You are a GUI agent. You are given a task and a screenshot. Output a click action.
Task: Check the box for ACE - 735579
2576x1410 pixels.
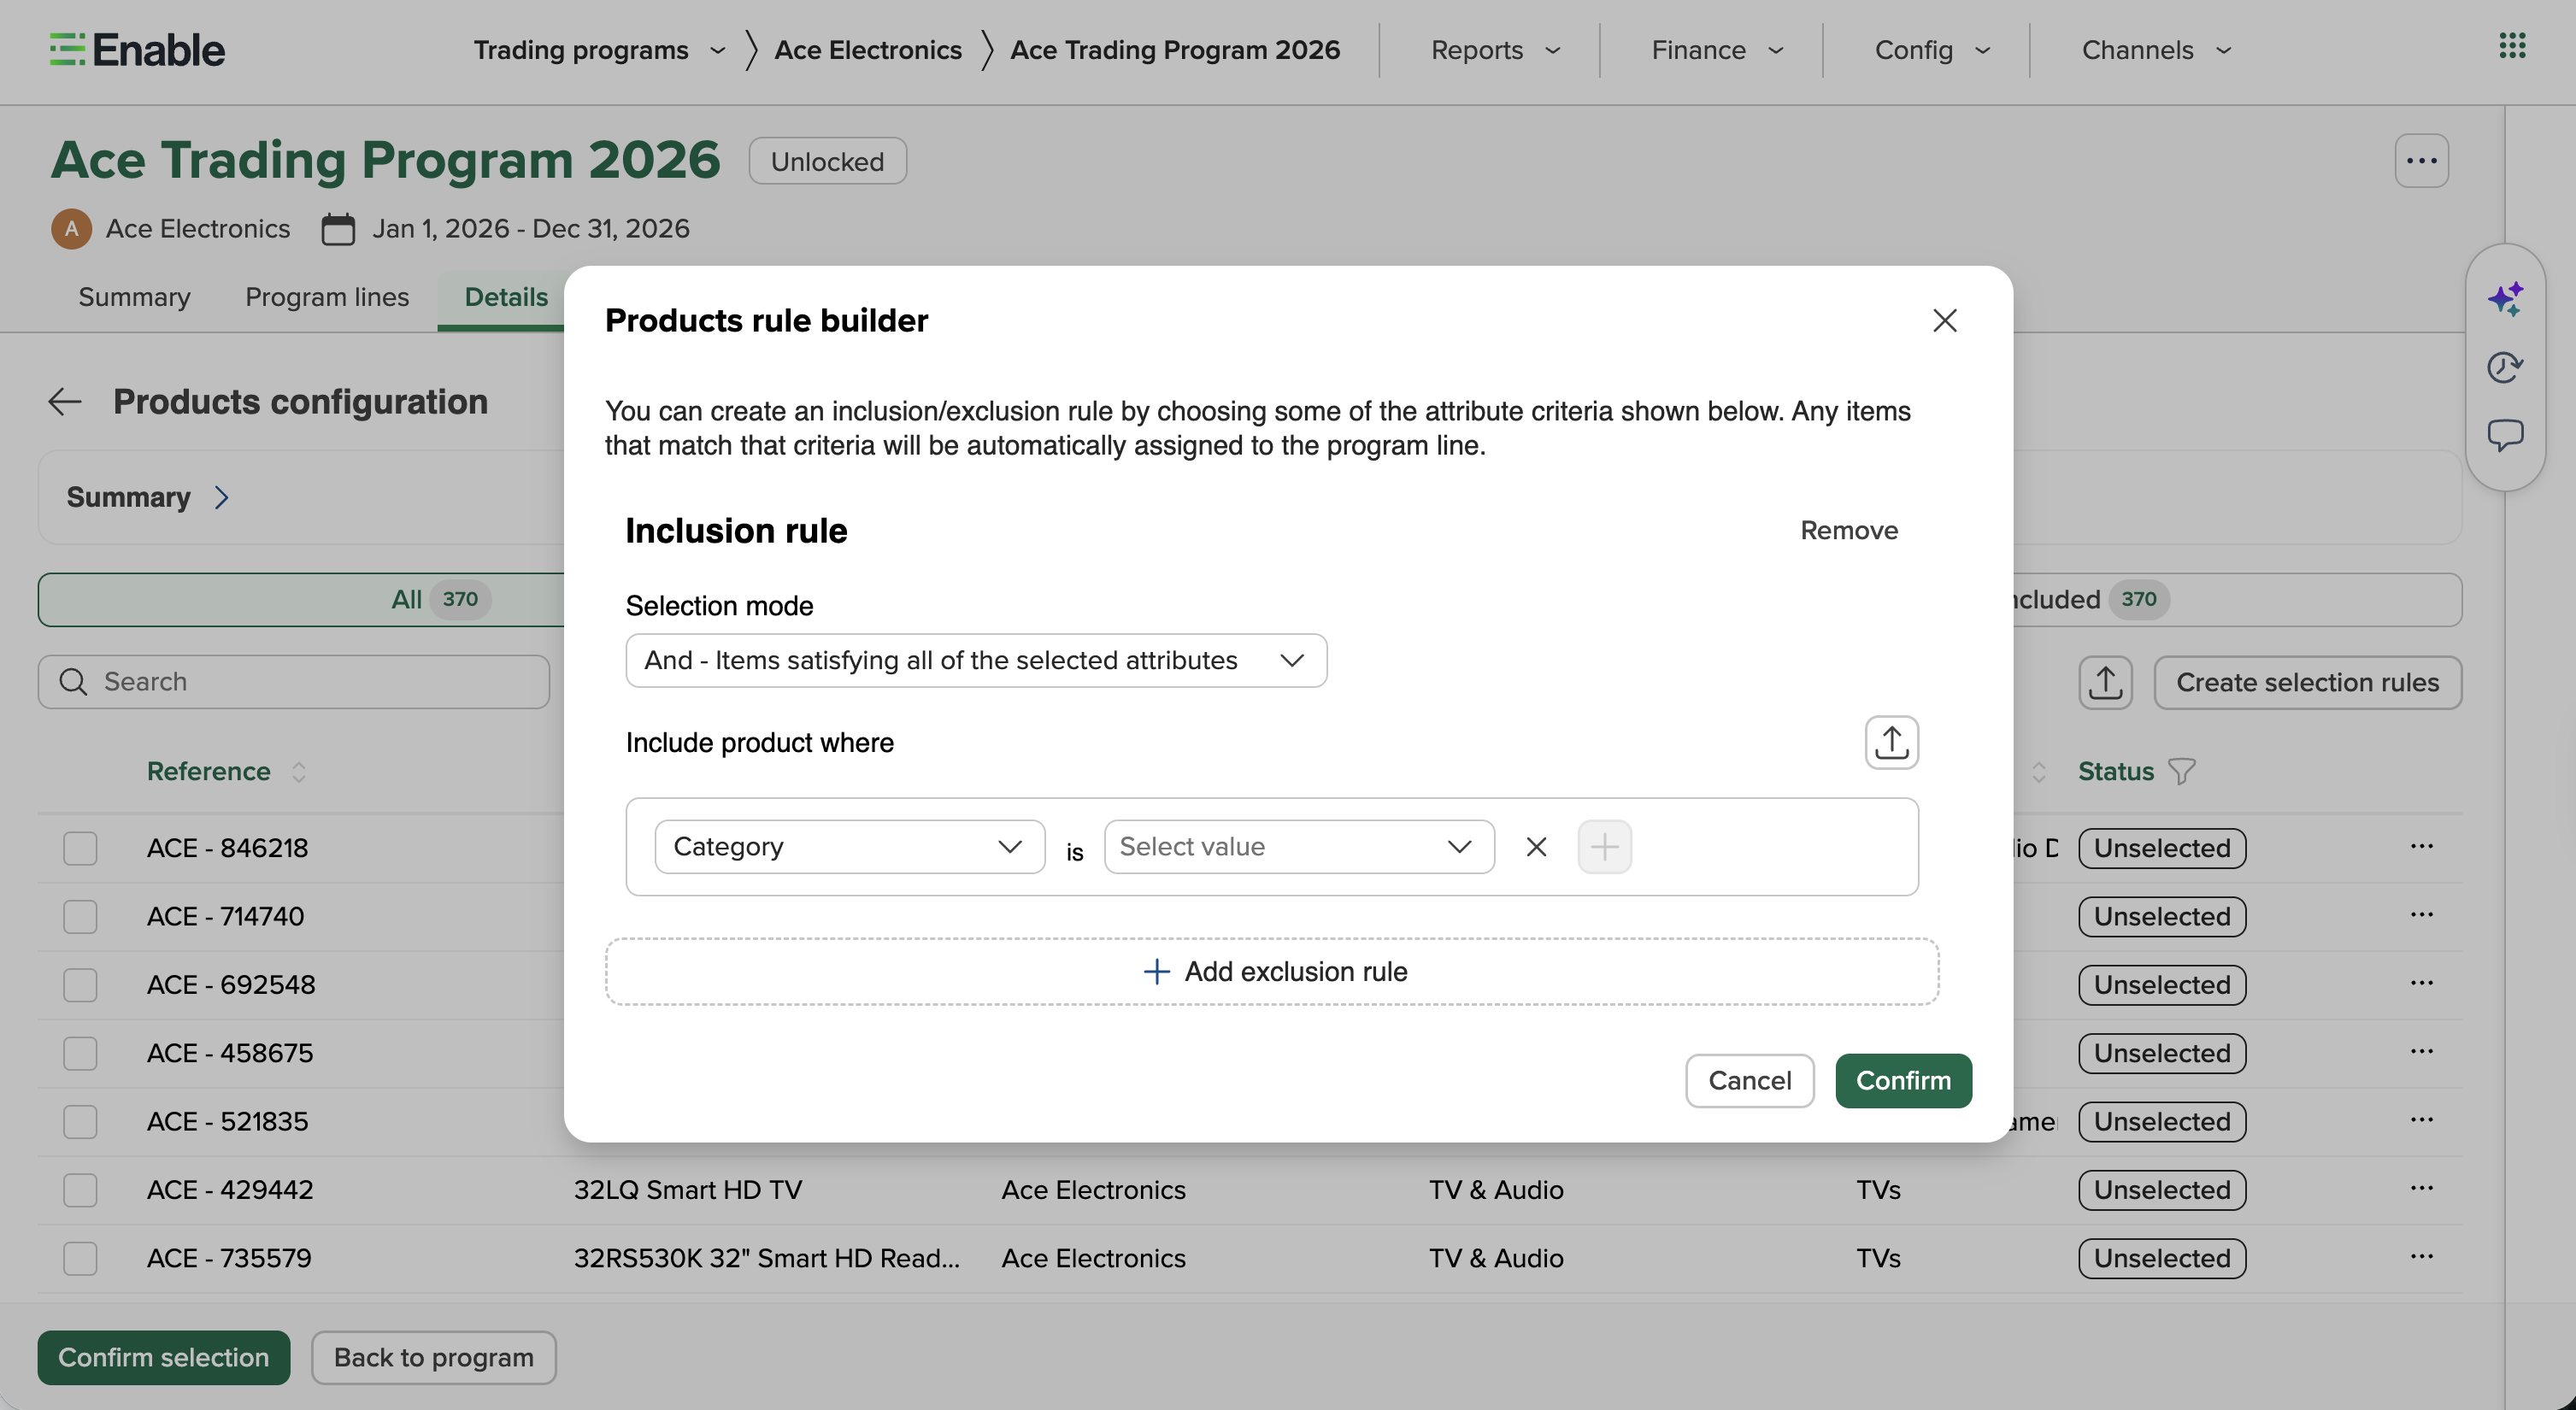[x=80, y=1258]
